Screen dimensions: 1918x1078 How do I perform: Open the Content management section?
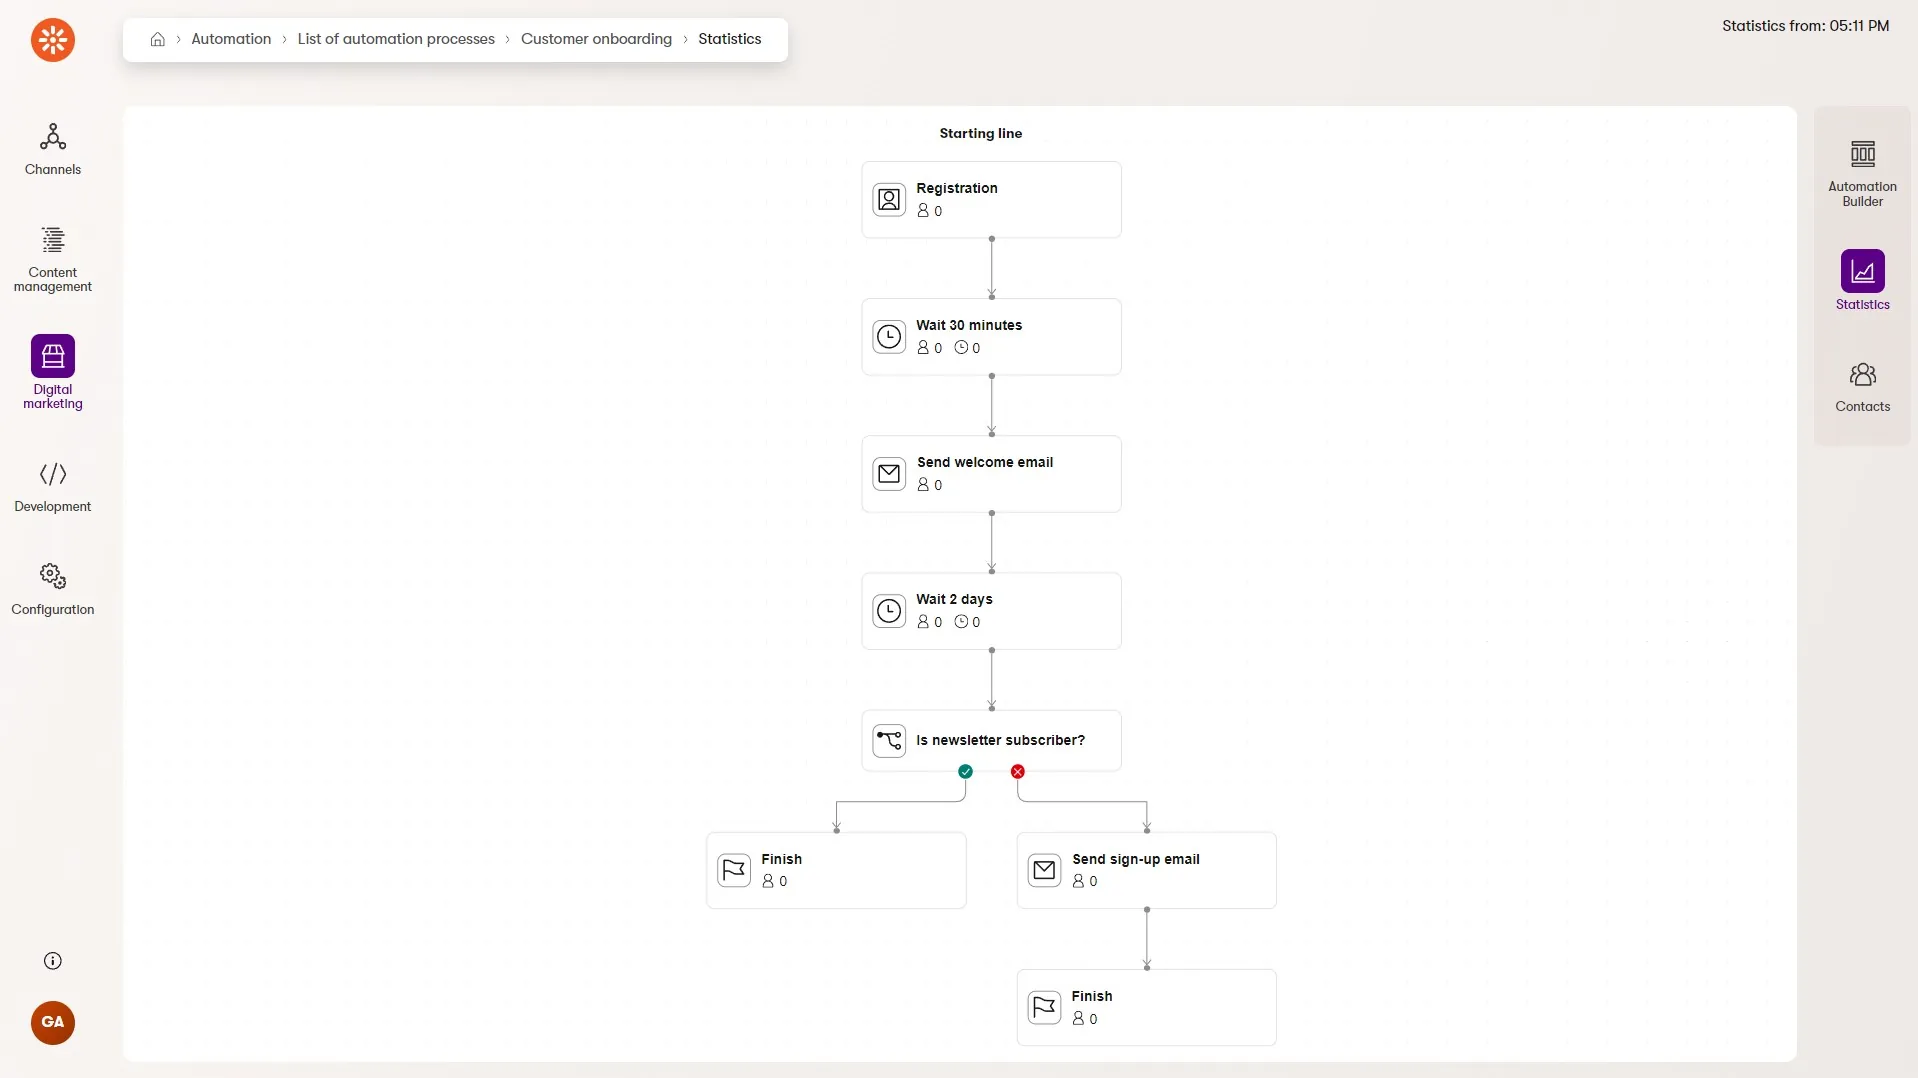[53, 258]
